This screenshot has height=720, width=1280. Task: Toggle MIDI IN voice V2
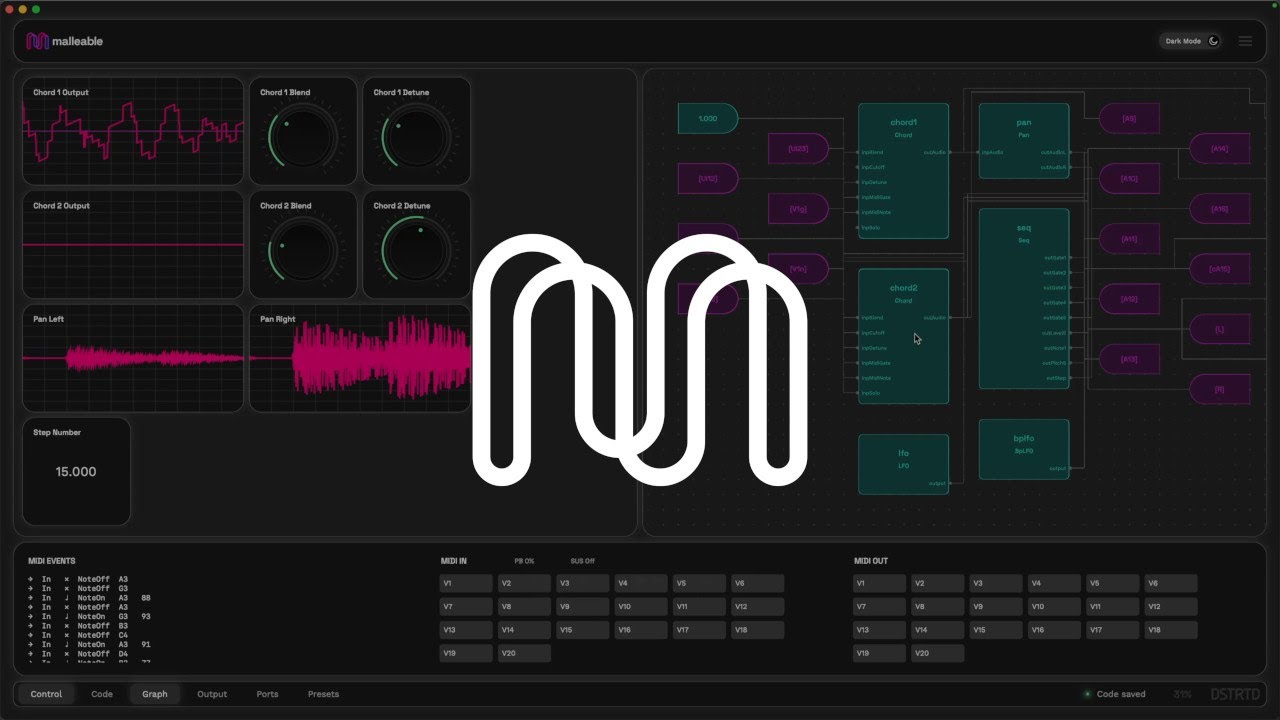tap(525, 583)
